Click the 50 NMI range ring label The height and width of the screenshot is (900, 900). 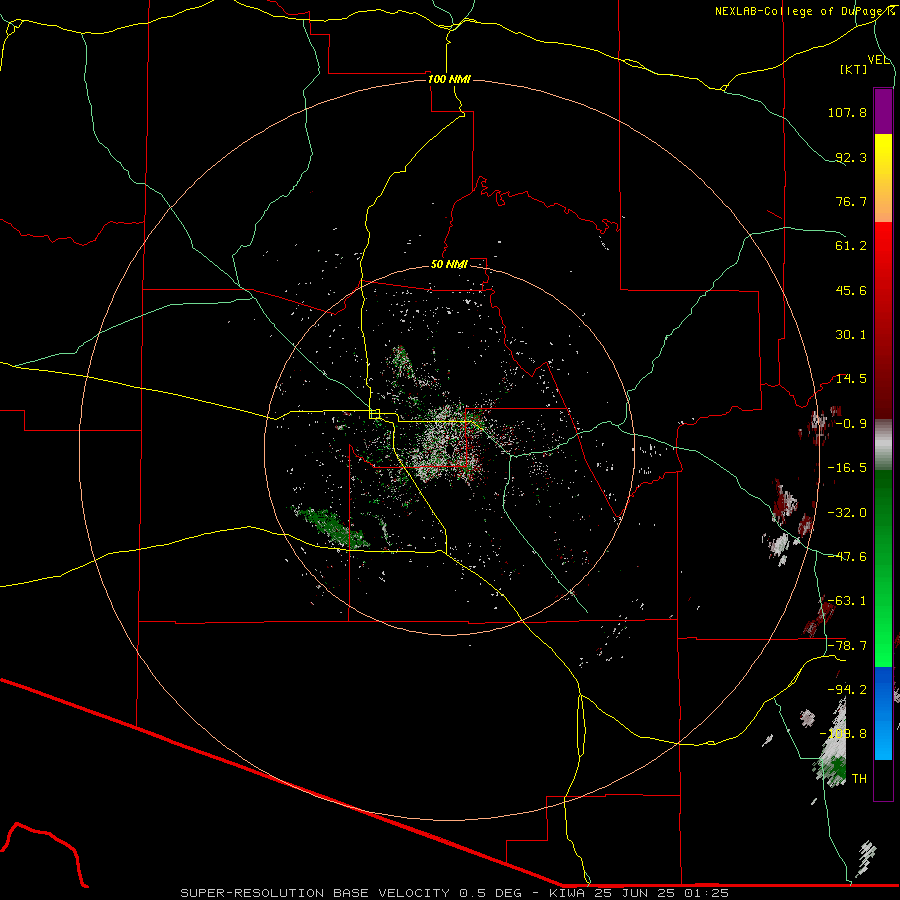click(x=449, y=265)
